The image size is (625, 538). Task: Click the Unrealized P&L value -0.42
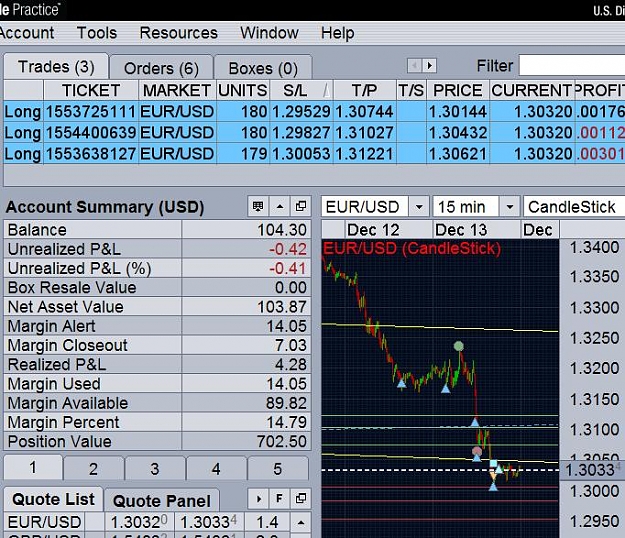pos(288,249)
